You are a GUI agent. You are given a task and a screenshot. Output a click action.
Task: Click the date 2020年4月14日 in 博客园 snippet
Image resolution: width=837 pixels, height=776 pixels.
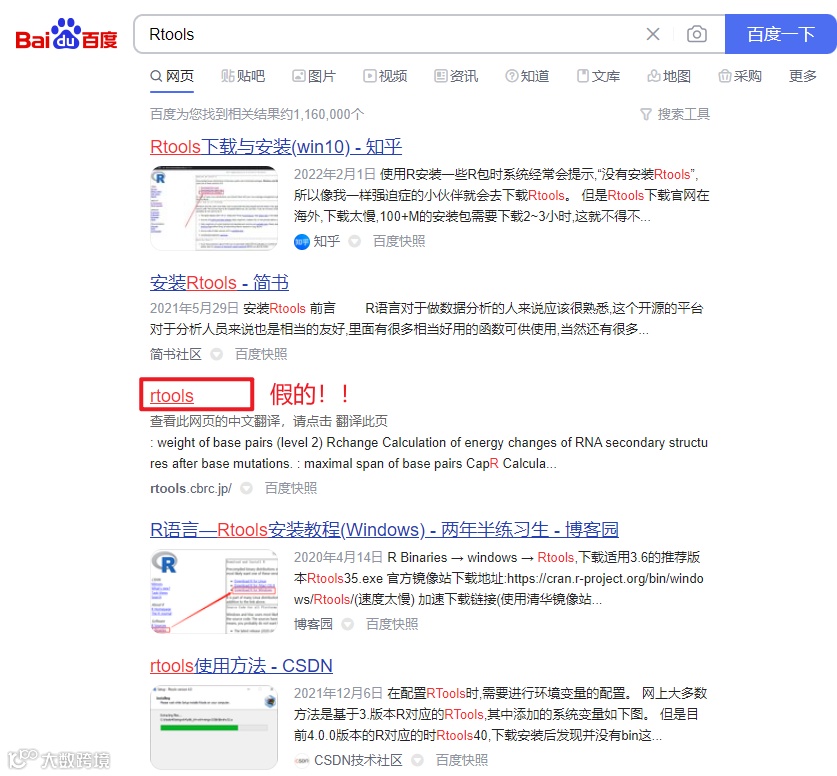pyautogui.click(x=338, y=557)
